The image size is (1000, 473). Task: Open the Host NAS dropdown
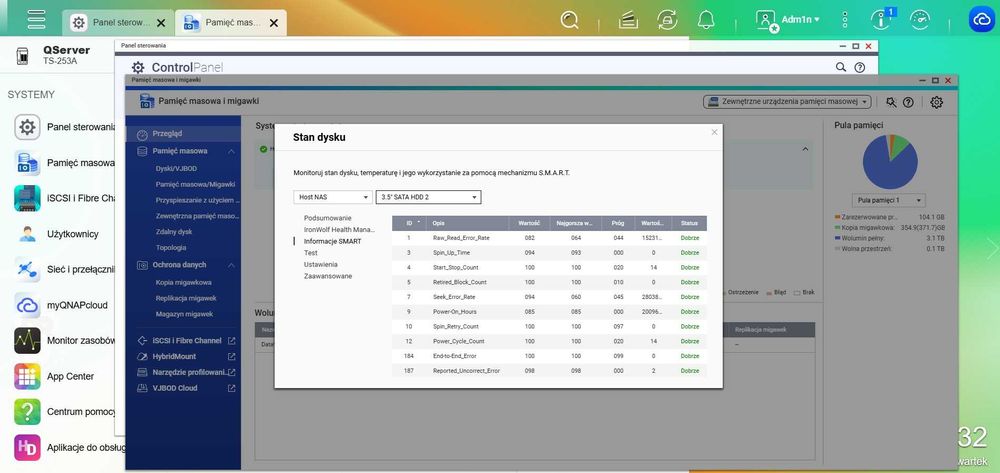332,197
